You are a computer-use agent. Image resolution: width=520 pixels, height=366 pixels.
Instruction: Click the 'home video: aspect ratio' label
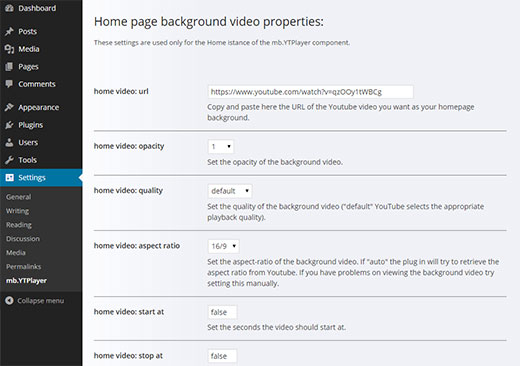(137, 246)
